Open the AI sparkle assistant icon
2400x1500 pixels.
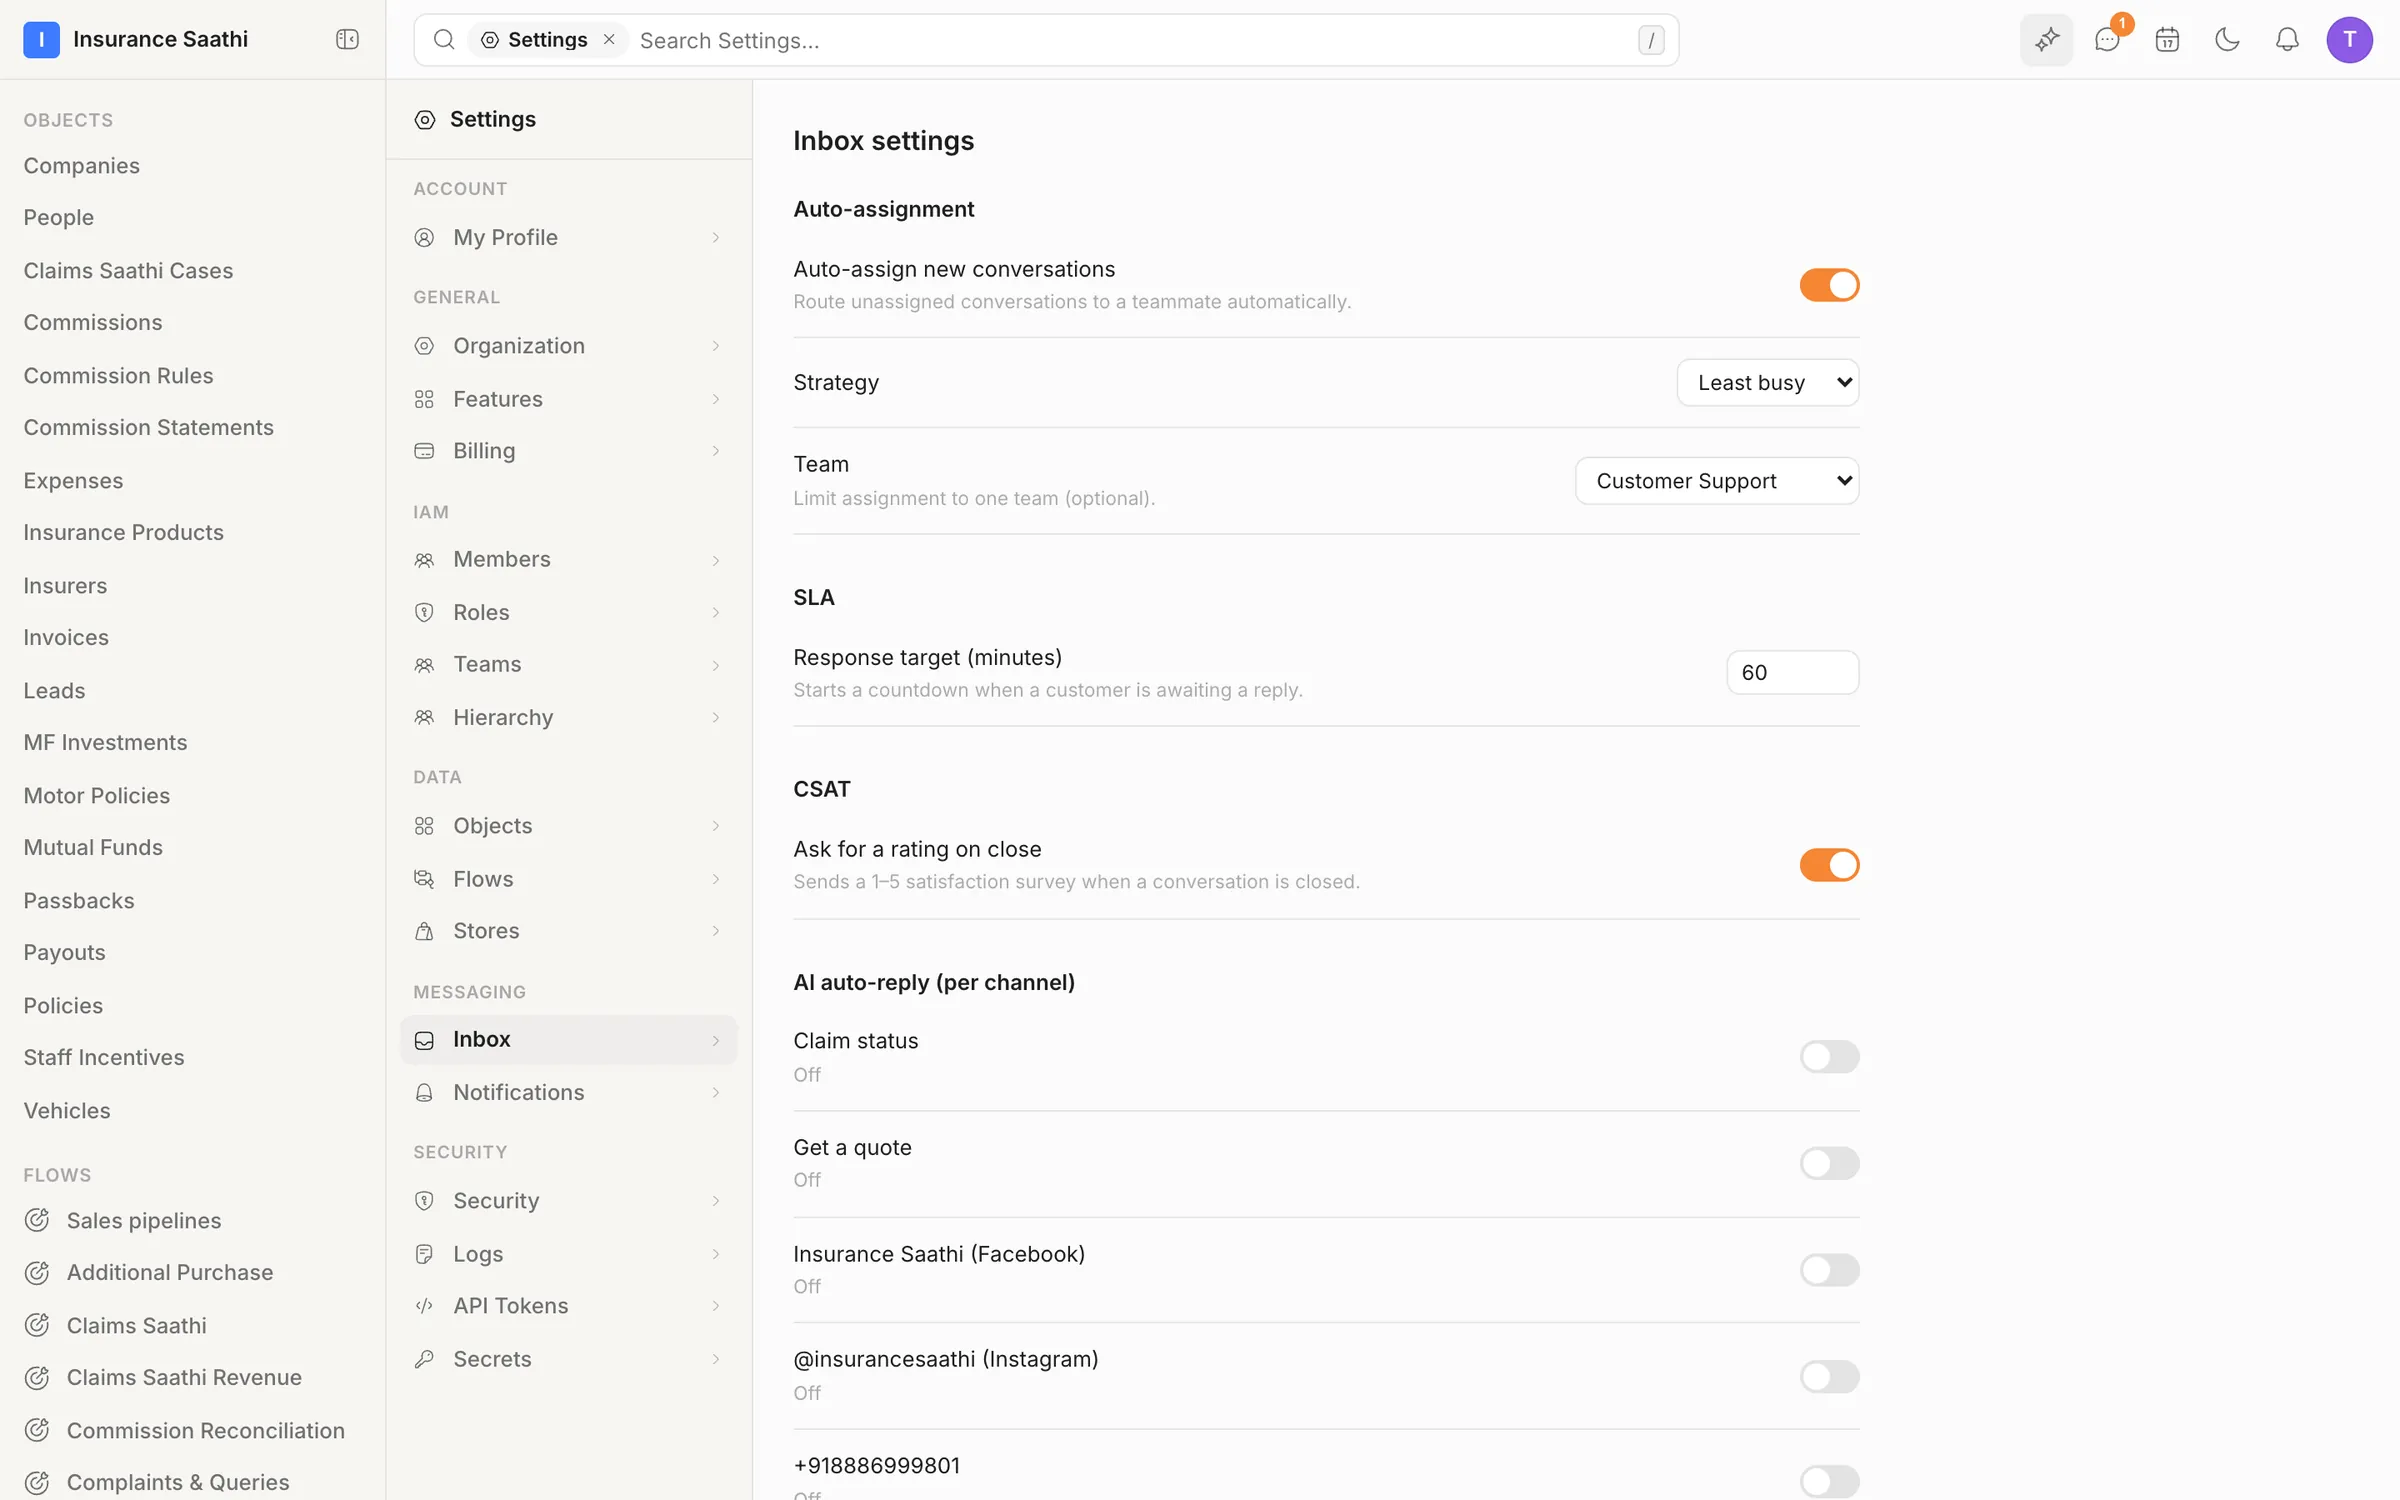pos(2046,40)
